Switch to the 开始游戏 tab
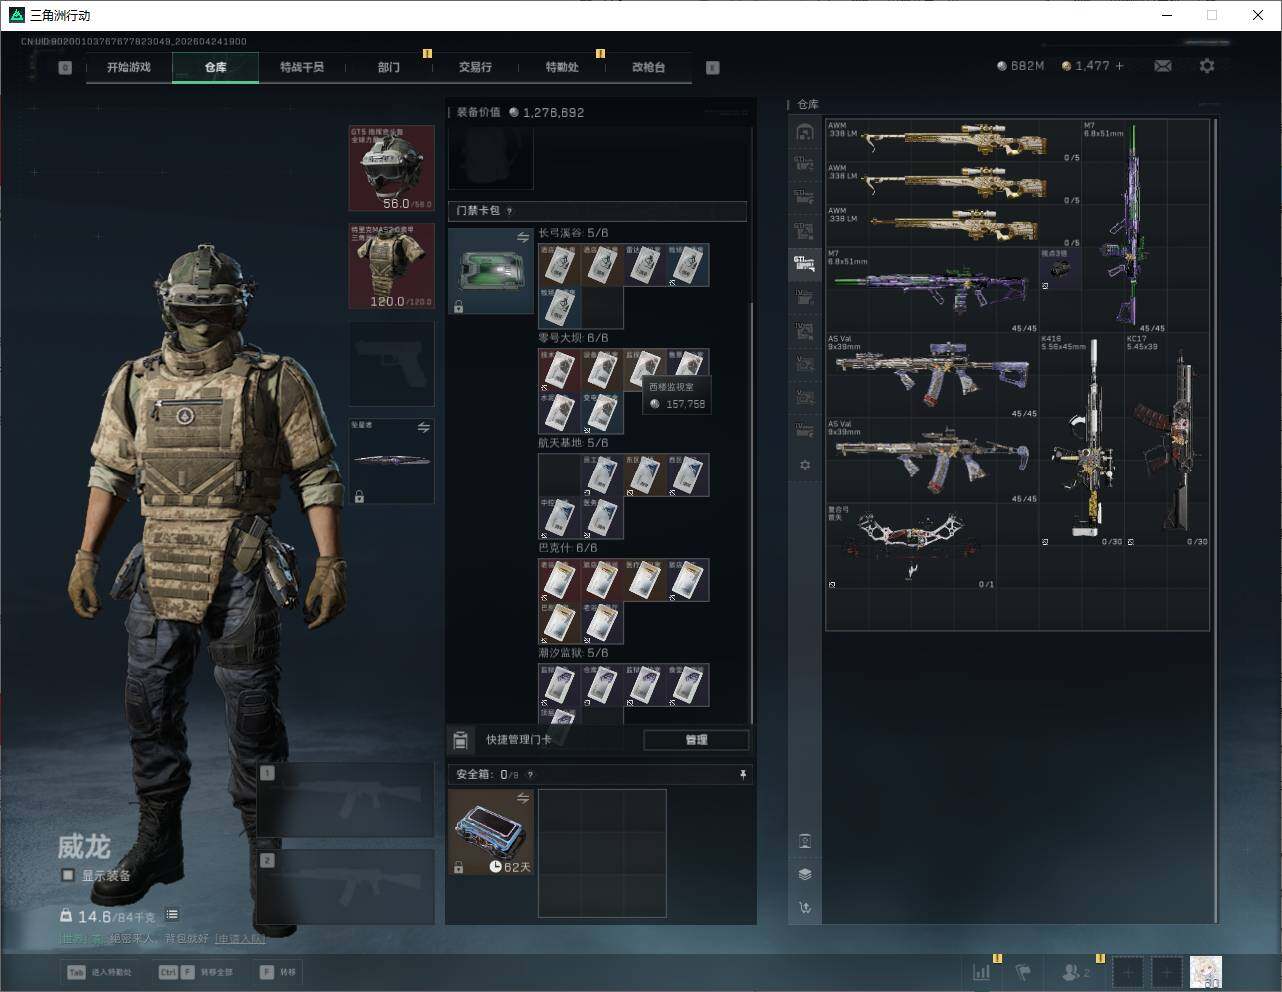1282x992 pixels. [x=129, y=67]
